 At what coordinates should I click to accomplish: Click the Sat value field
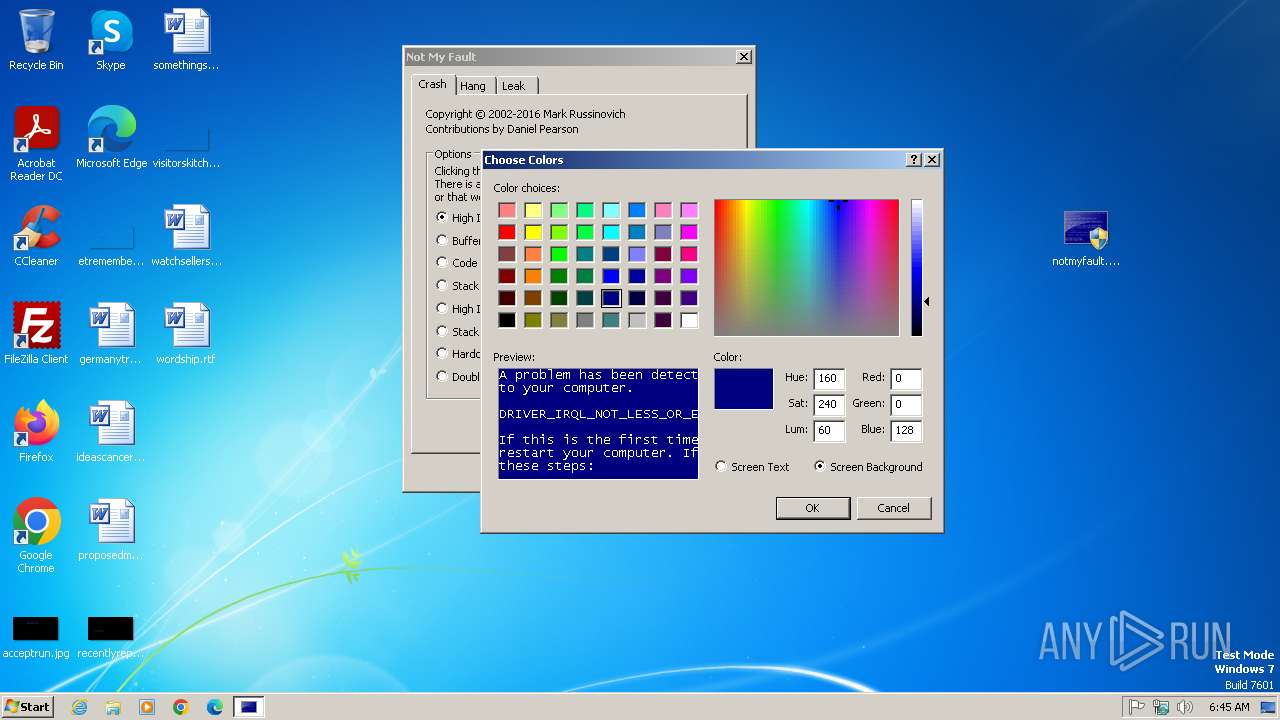(x=829, y=405)
